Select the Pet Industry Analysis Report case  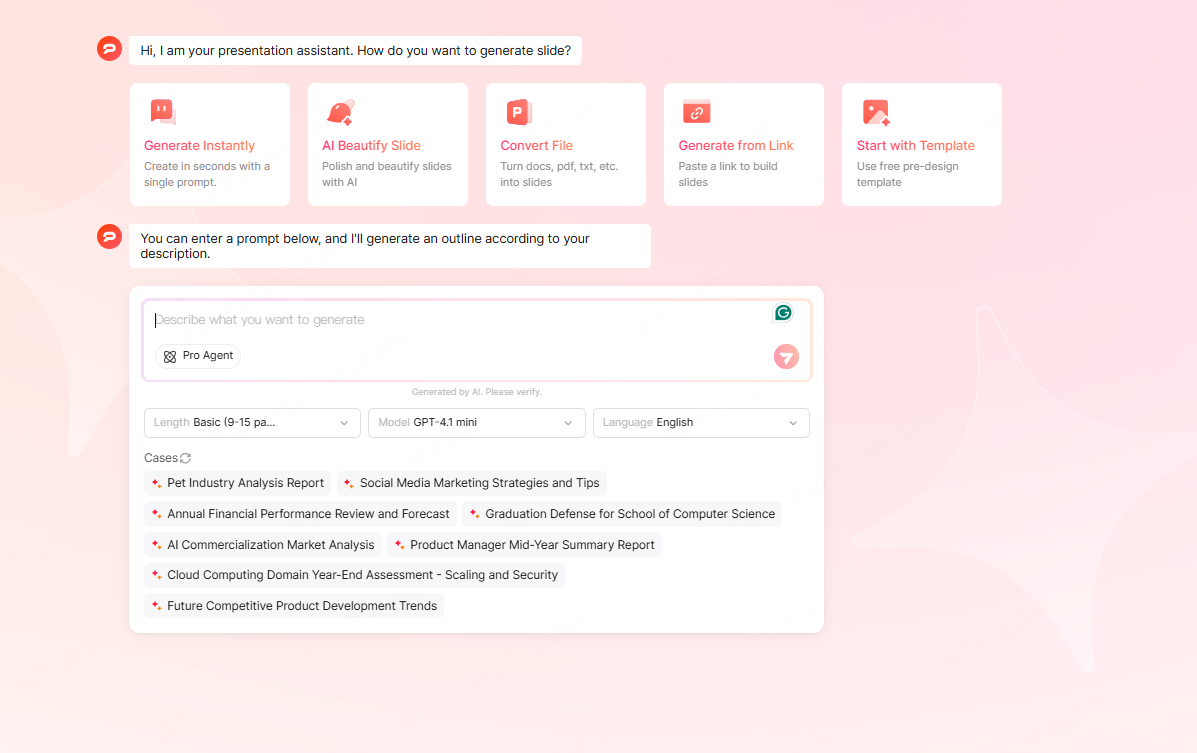click(x=237, y=483)
